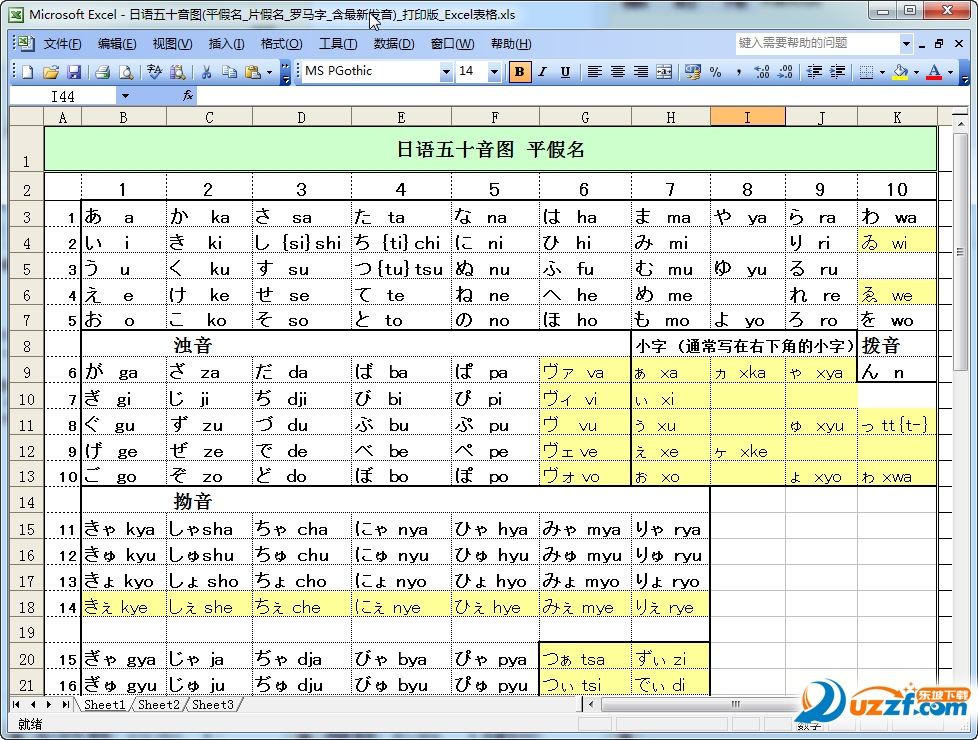Paste from clipboard using the toolbar icon
This screenshot has width=978, height=740.
[x=253, y=72]
